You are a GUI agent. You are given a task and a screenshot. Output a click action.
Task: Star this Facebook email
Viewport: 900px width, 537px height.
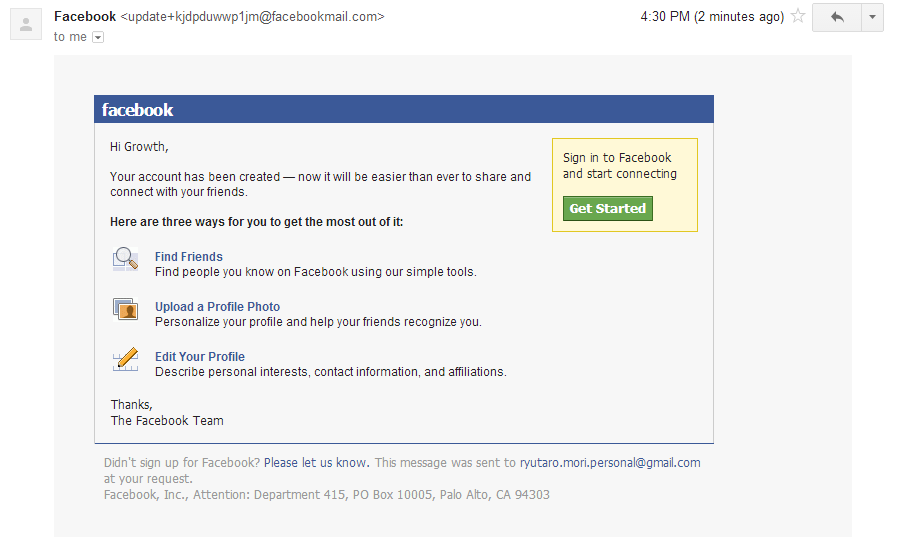click(x=798, y=16)
